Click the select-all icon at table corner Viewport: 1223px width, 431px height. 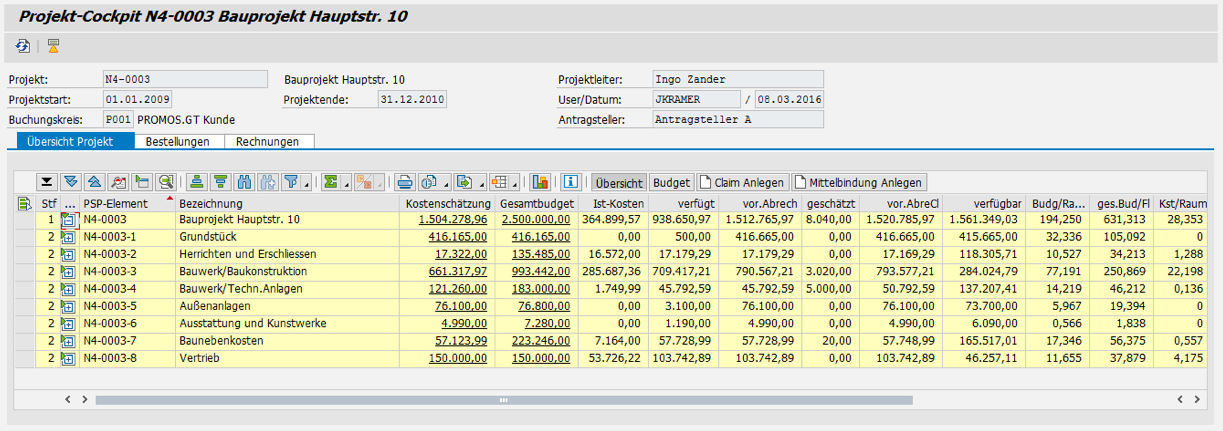[25, 204]
